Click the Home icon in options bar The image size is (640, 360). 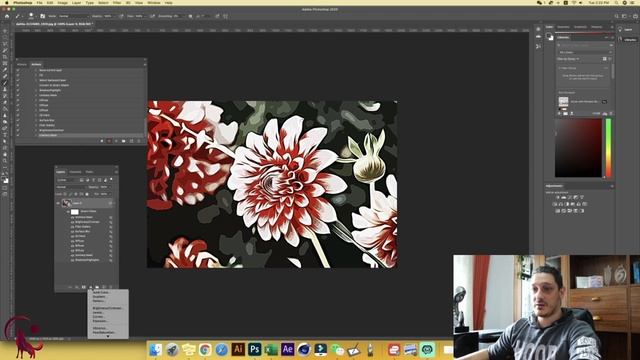(x=7, y=16)
